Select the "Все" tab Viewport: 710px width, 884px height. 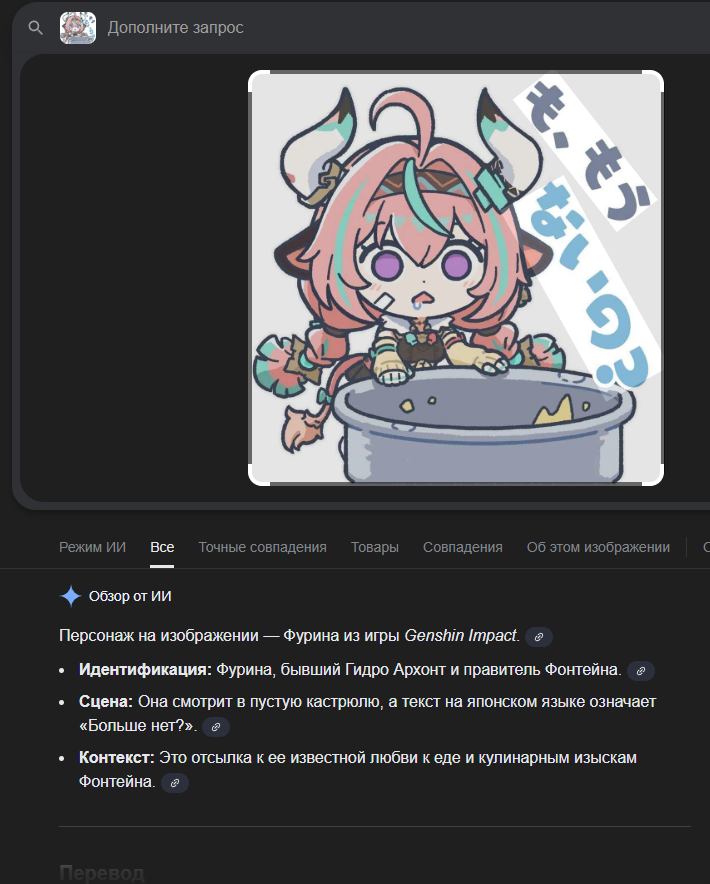tap(162, 547)
